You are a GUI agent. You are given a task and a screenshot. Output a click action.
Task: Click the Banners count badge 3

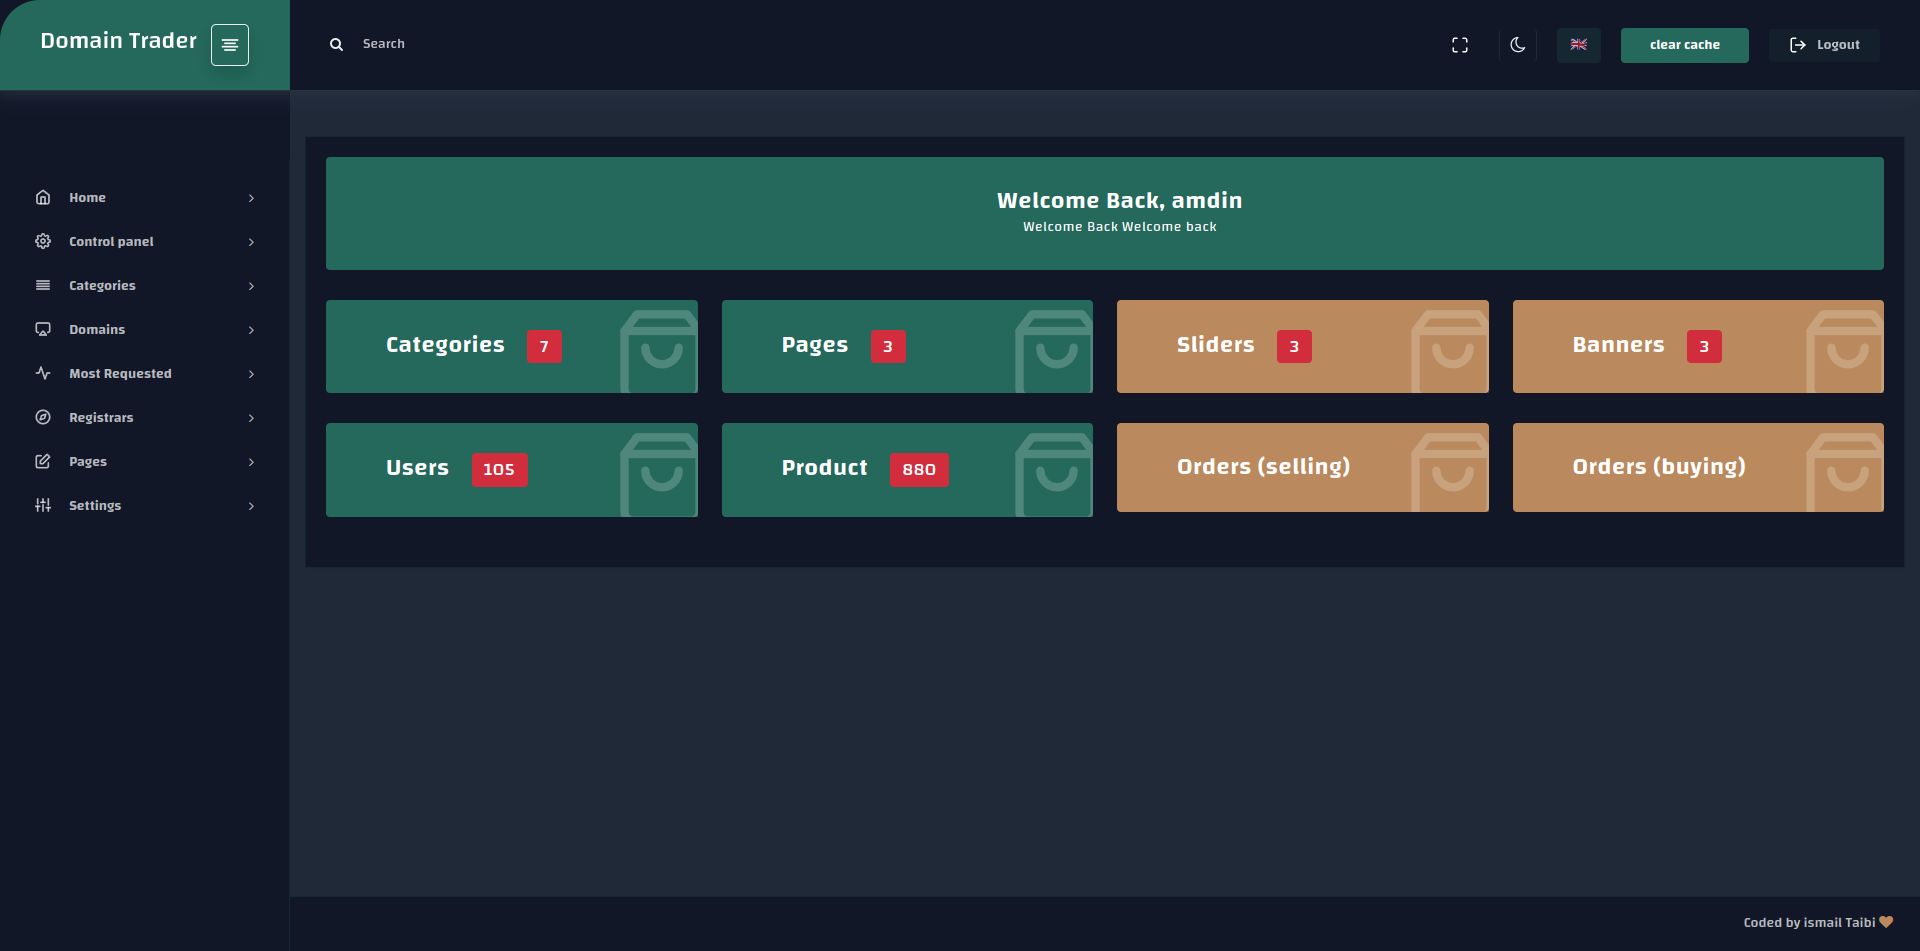(1704, 346)
